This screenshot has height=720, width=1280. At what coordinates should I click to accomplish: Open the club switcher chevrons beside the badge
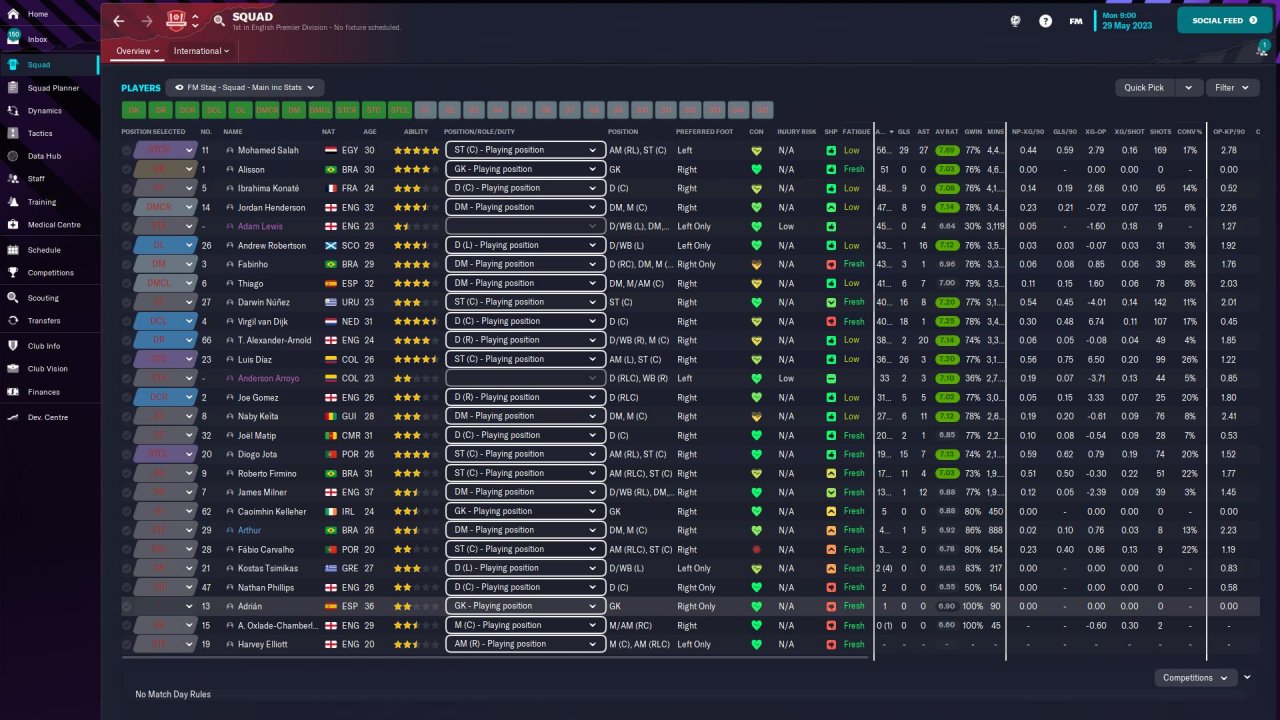tap(195, 21)
